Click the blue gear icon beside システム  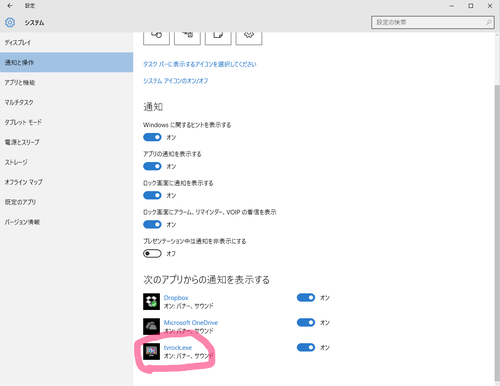pyautogui.click(x=10, y=22)
